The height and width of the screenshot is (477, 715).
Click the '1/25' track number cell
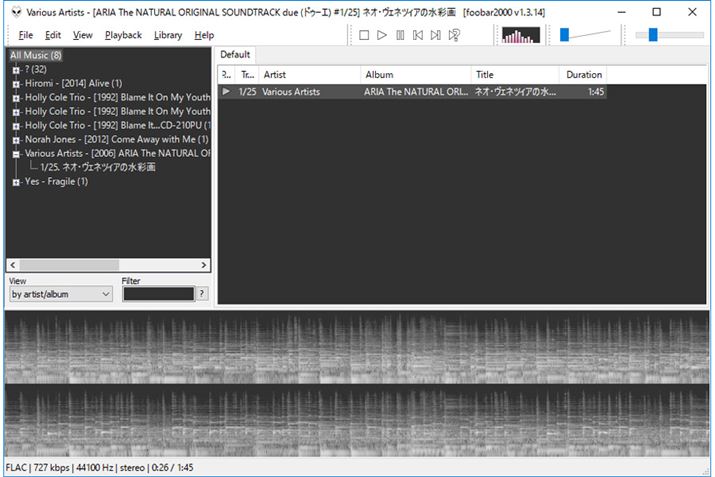click(x=248, y=92)
